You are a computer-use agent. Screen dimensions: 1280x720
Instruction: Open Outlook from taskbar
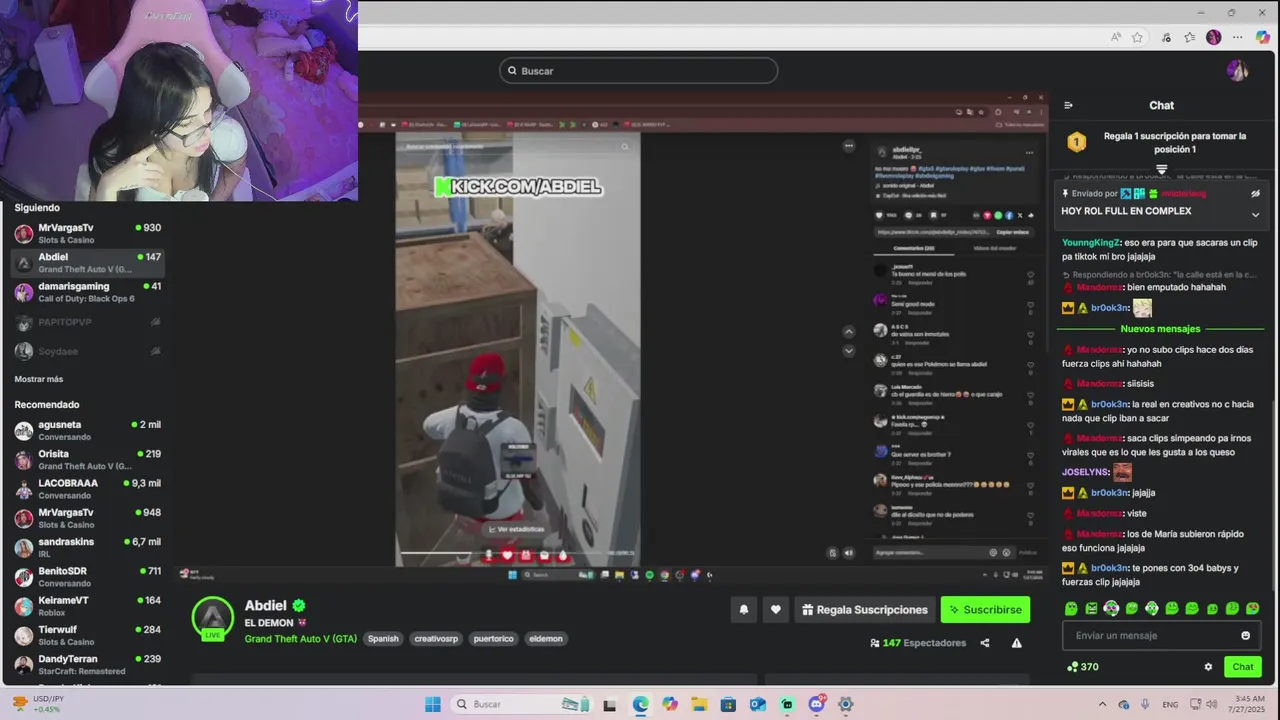pos(757,704)
